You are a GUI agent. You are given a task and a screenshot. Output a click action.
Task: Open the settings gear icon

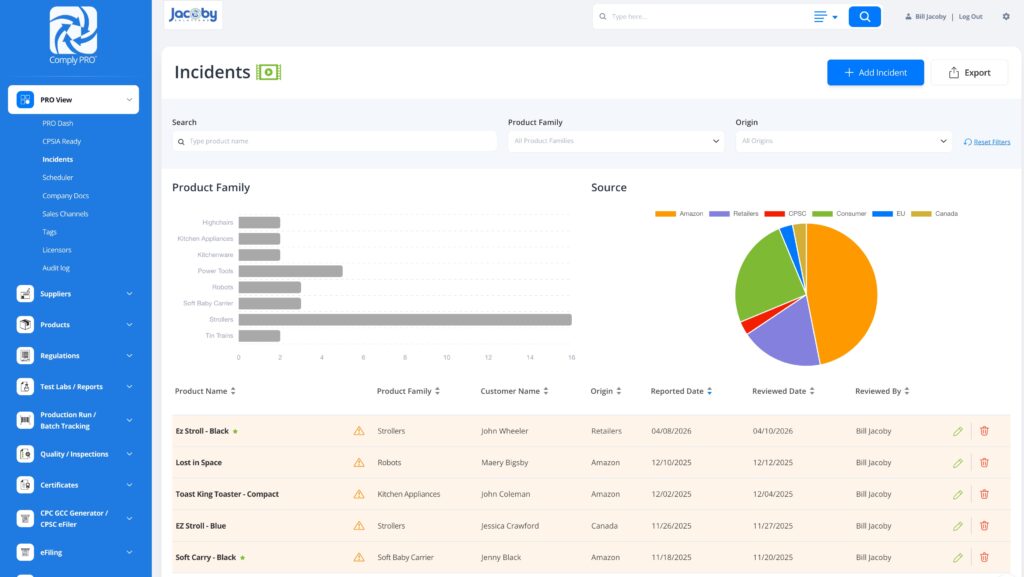(1006, 16)
